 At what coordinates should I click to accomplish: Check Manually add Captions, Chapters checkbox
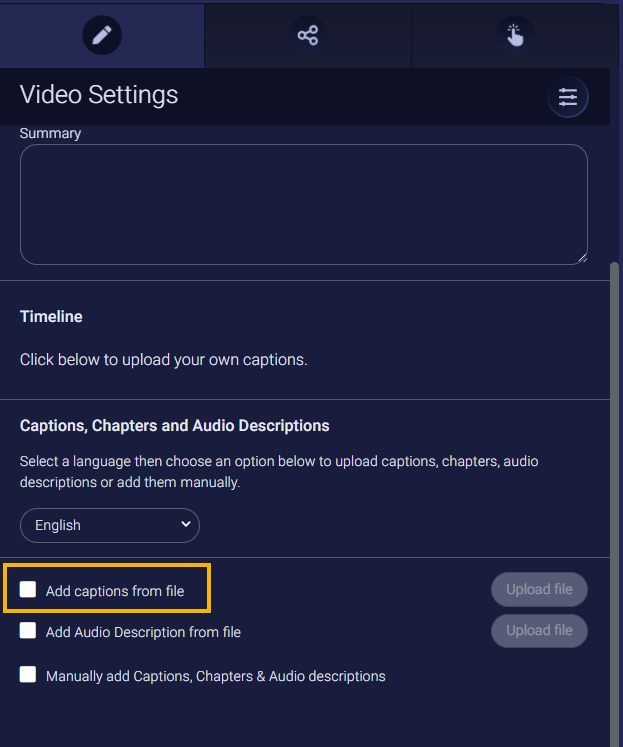pos(28,675)
